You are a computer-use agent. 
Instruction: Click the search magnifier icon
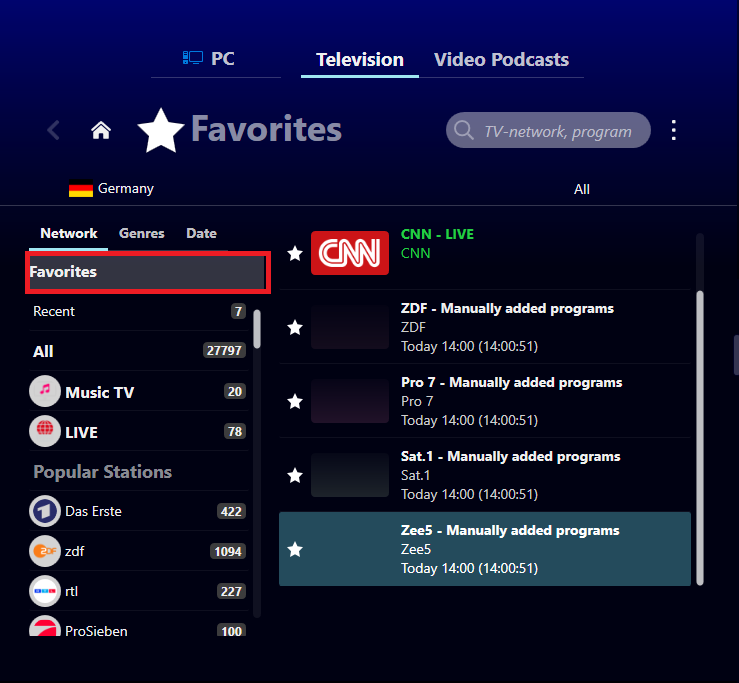[464, 130]
